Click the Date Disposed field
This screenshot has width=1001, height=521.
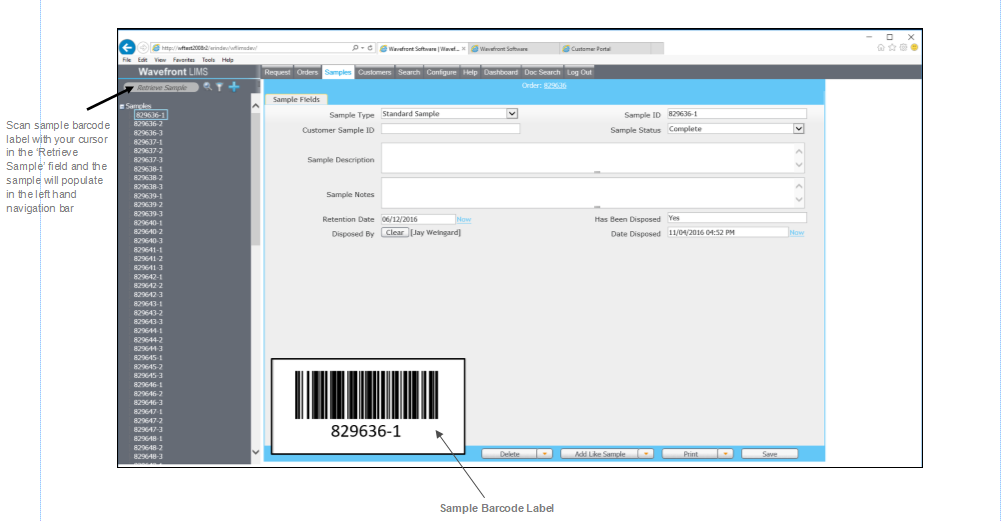pyautogui.click(x=728, y=232)
